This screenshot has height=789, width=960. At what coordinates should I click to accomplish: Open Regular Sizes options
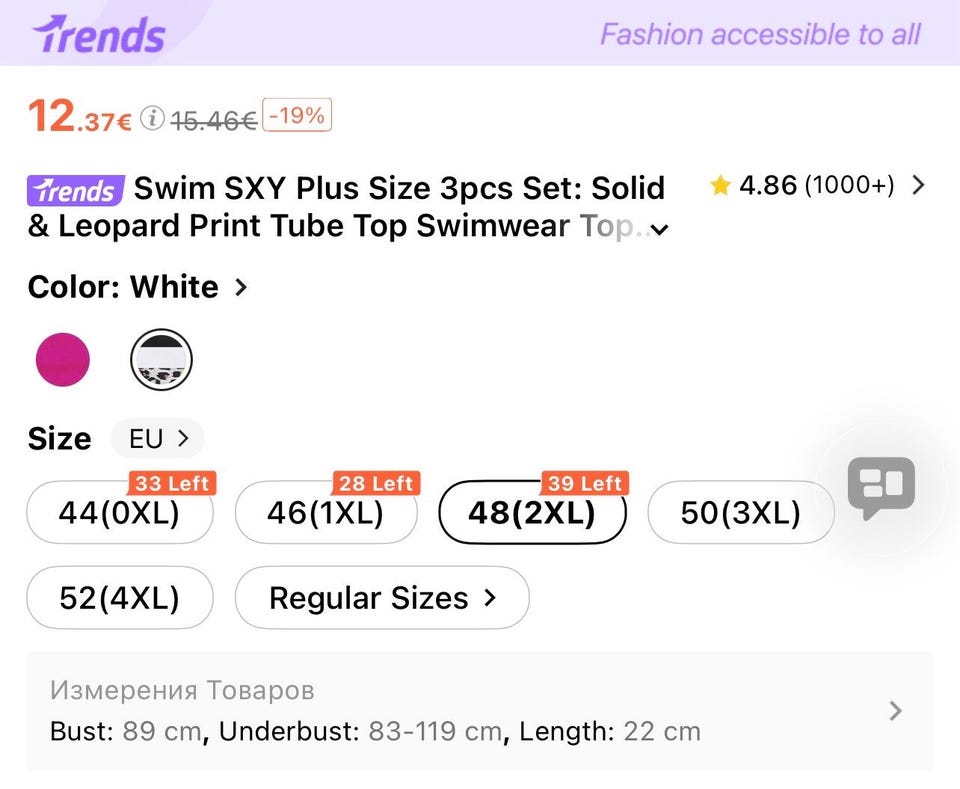(382, 598)
